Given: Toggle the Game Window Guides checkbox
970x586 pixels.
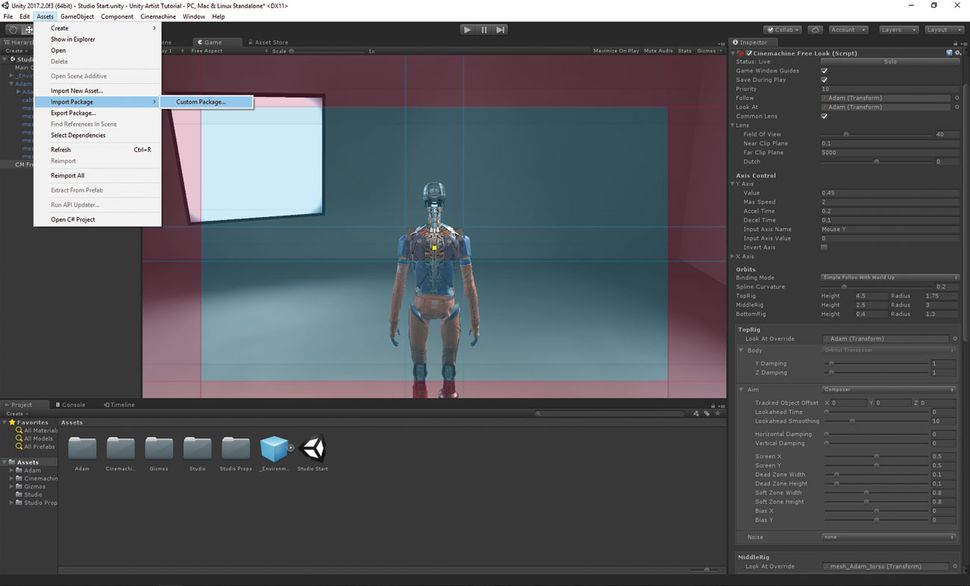Looking at the screenshot, I should (824, 71).
